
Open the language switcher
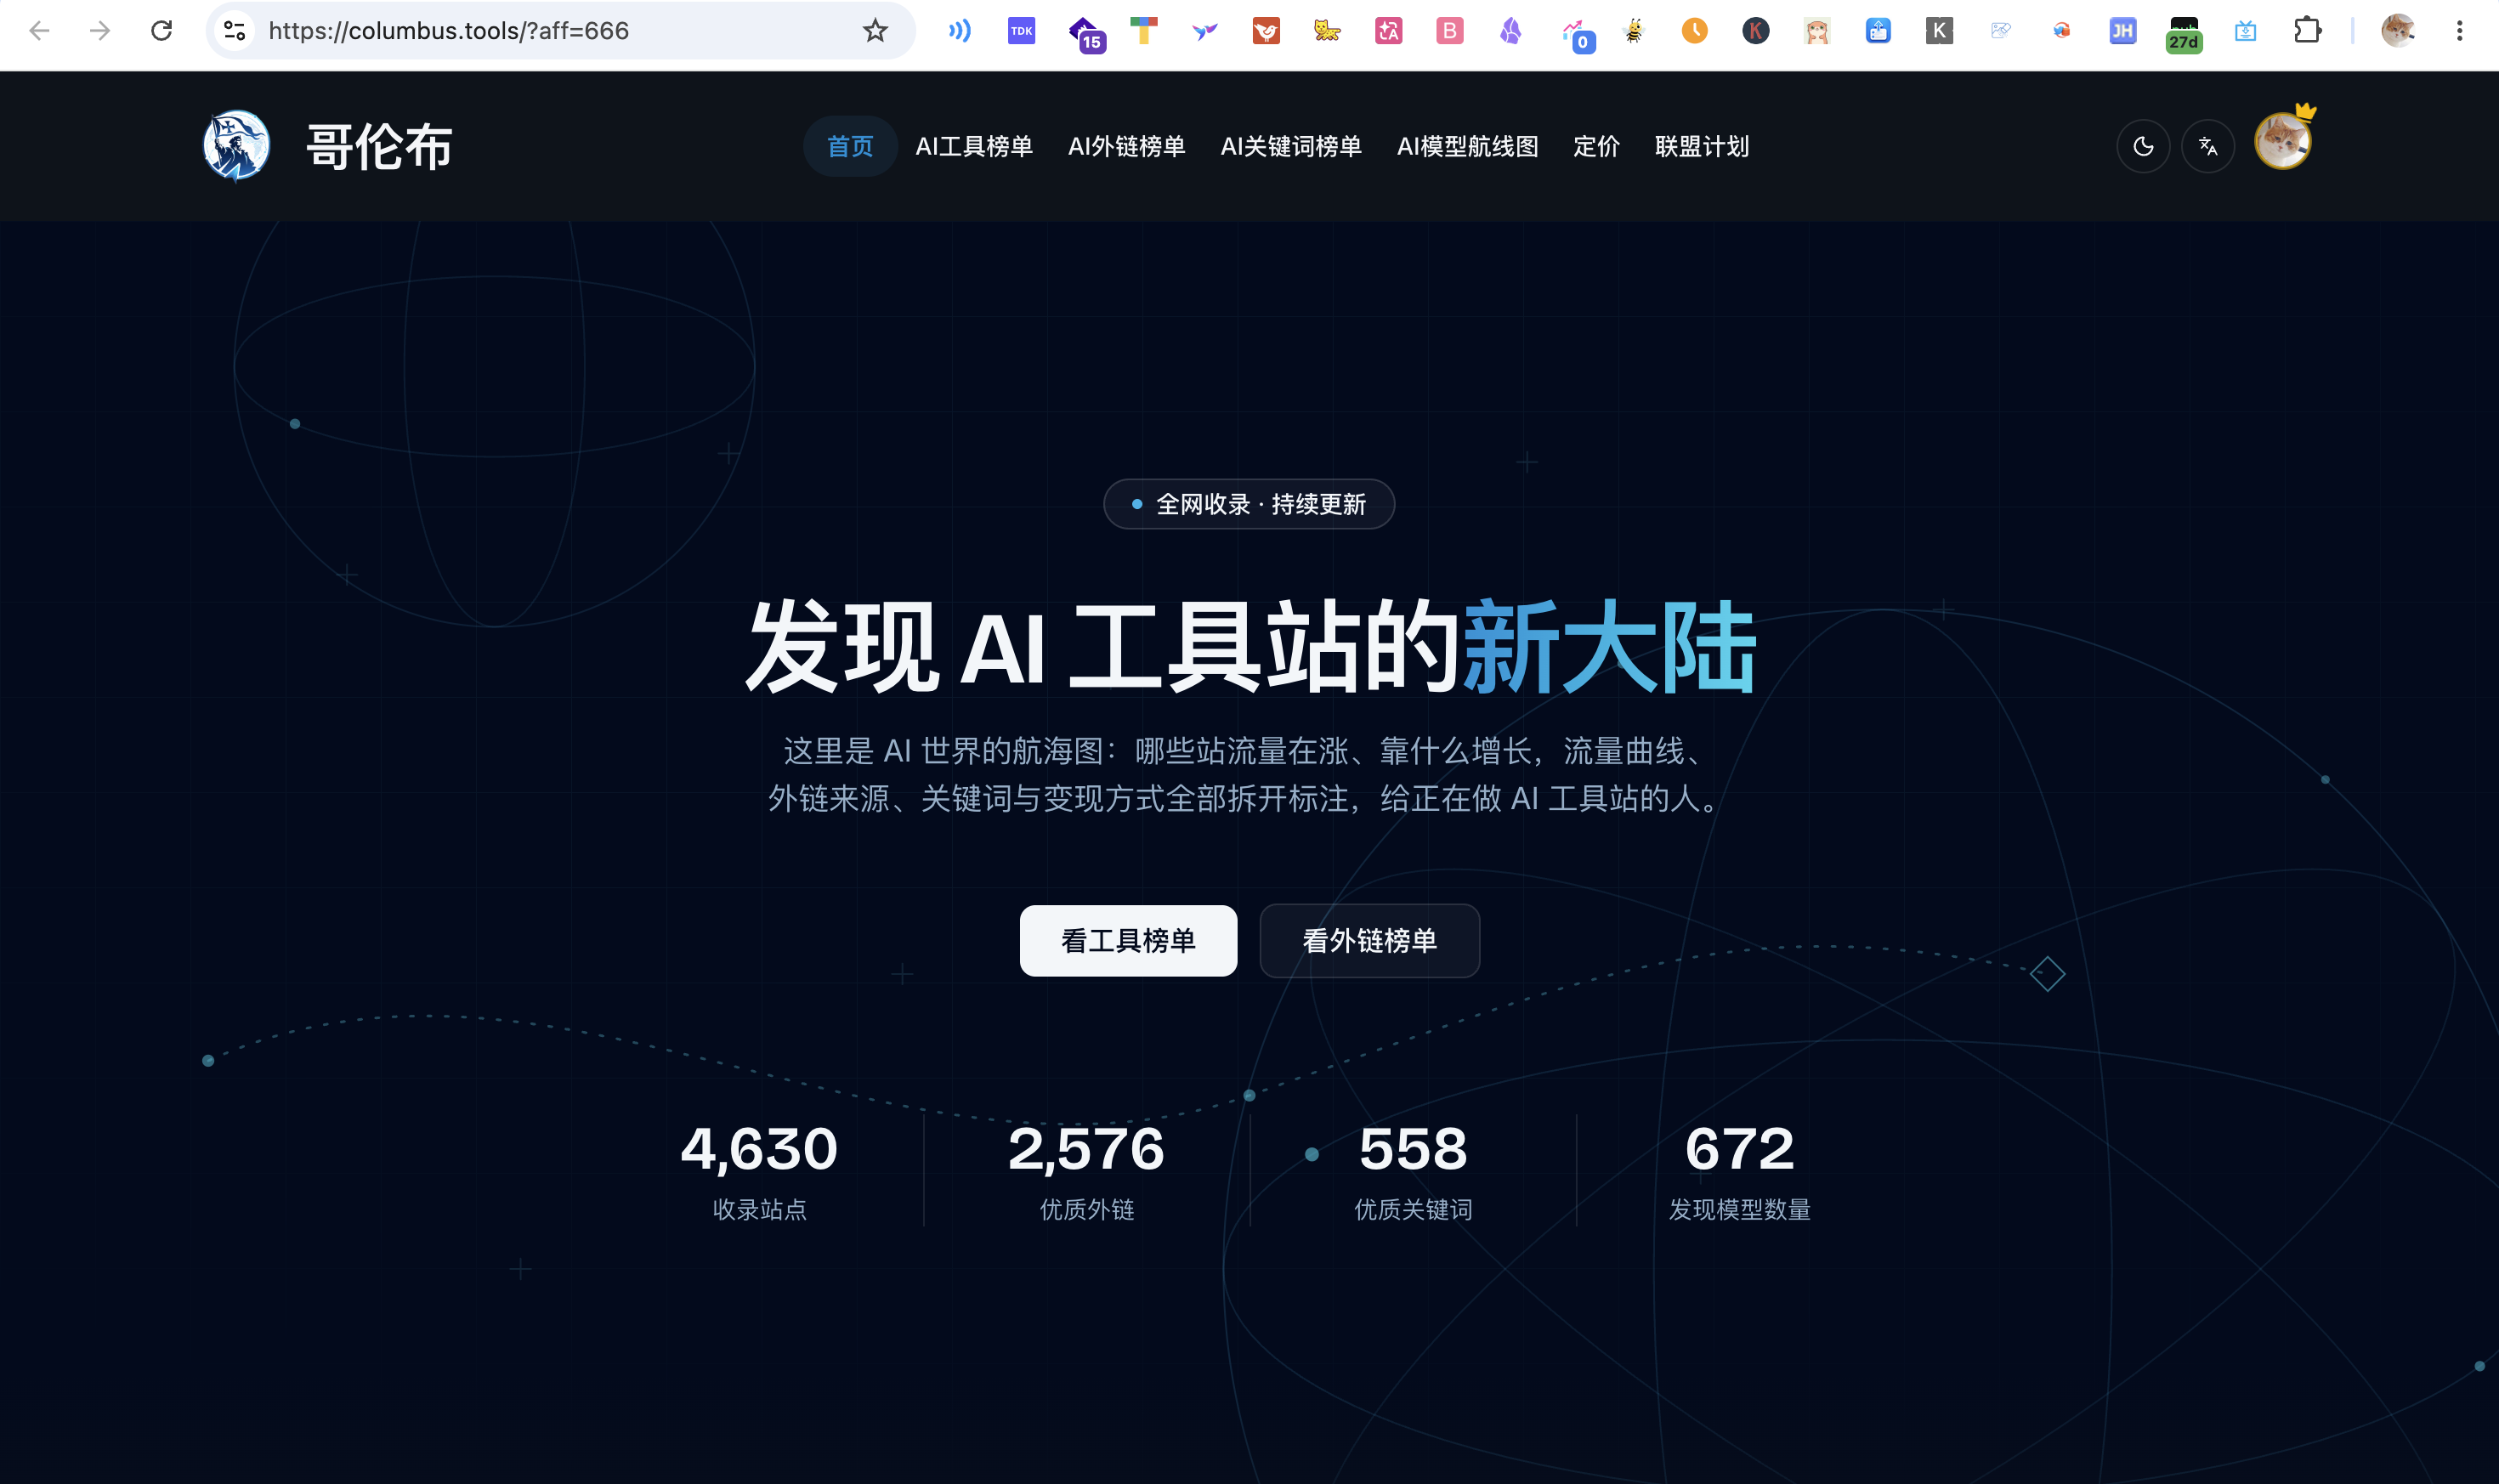click(x=2208, y=147)
